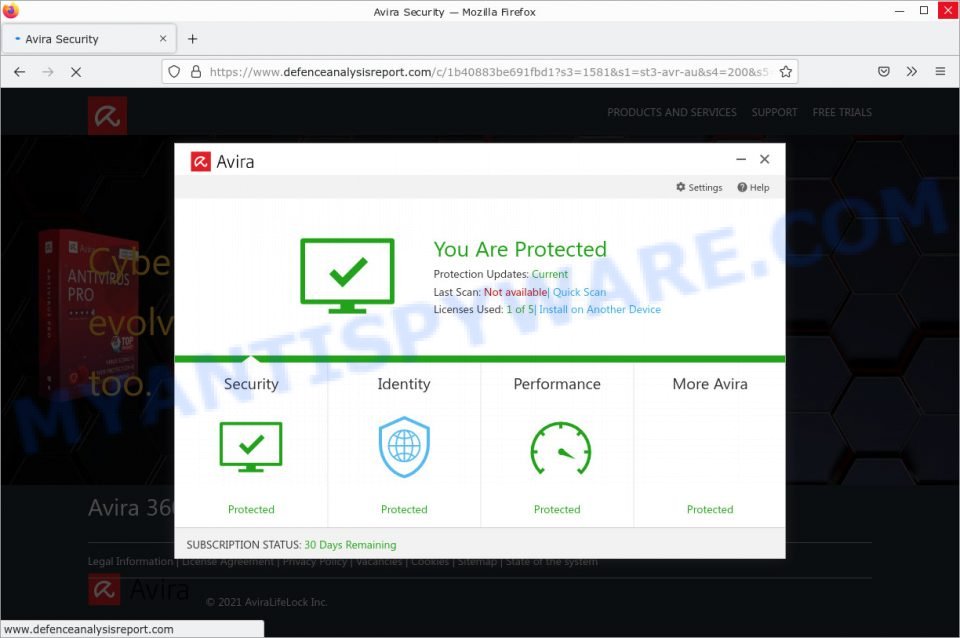Click the You Are Protected heading
This screenshot has height=638, width=960.
[520, 249]
